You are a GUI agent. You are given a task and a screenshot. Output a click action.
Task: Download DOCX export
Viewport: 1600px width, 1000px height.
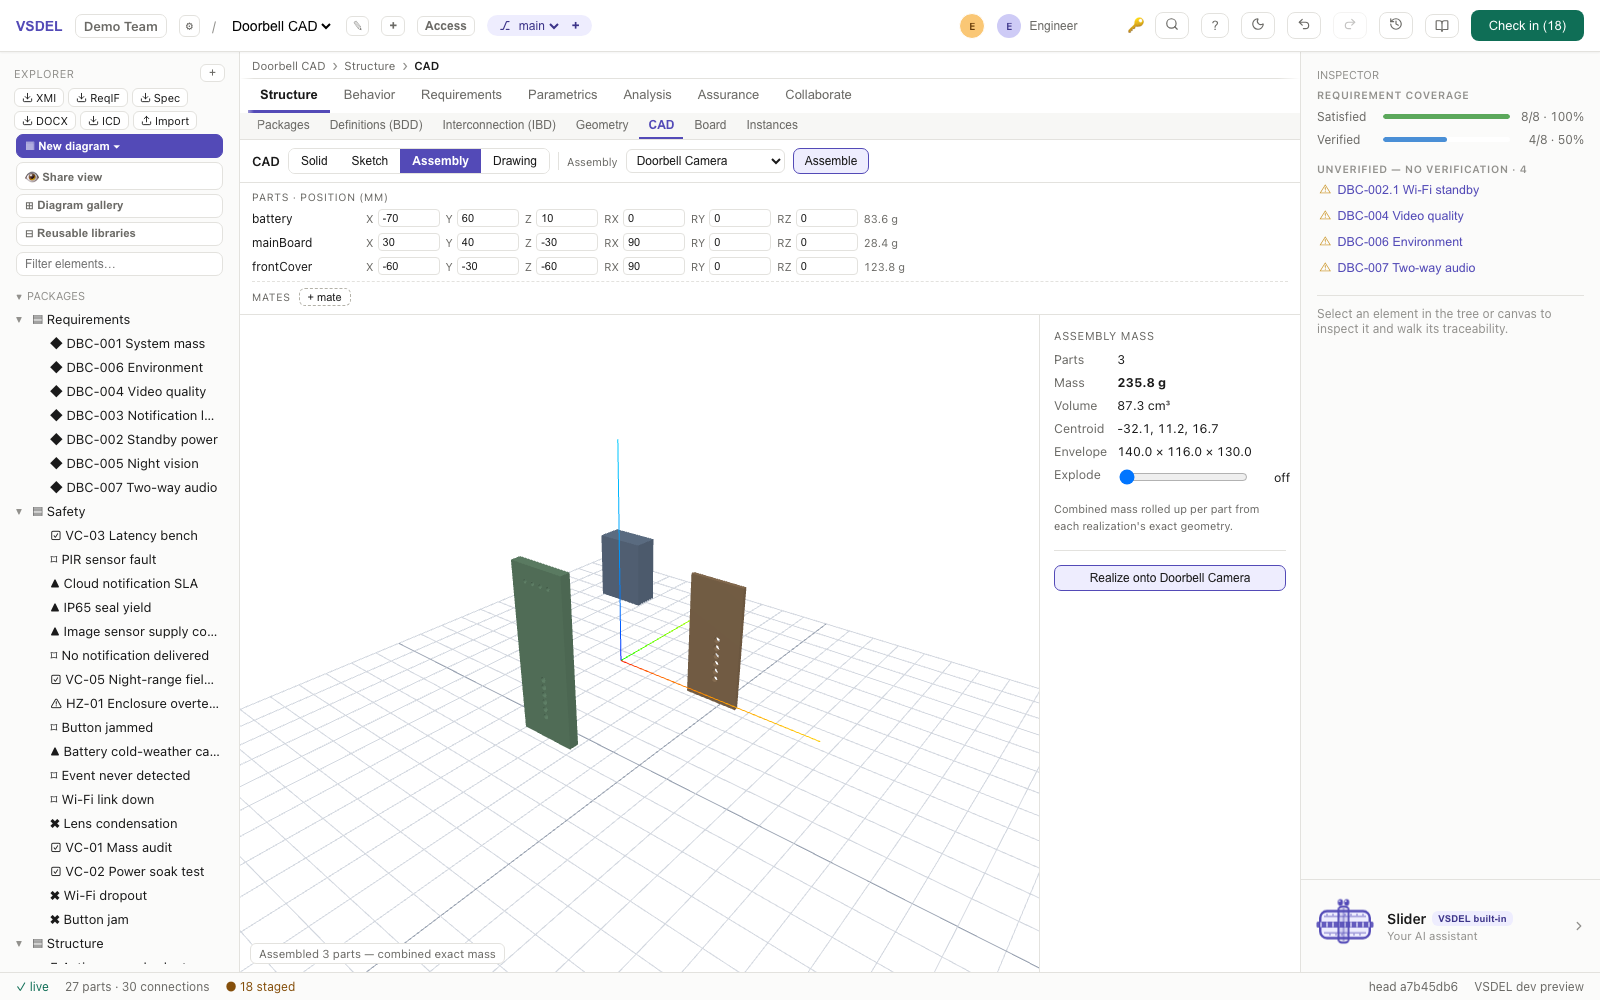click(45, 121)
